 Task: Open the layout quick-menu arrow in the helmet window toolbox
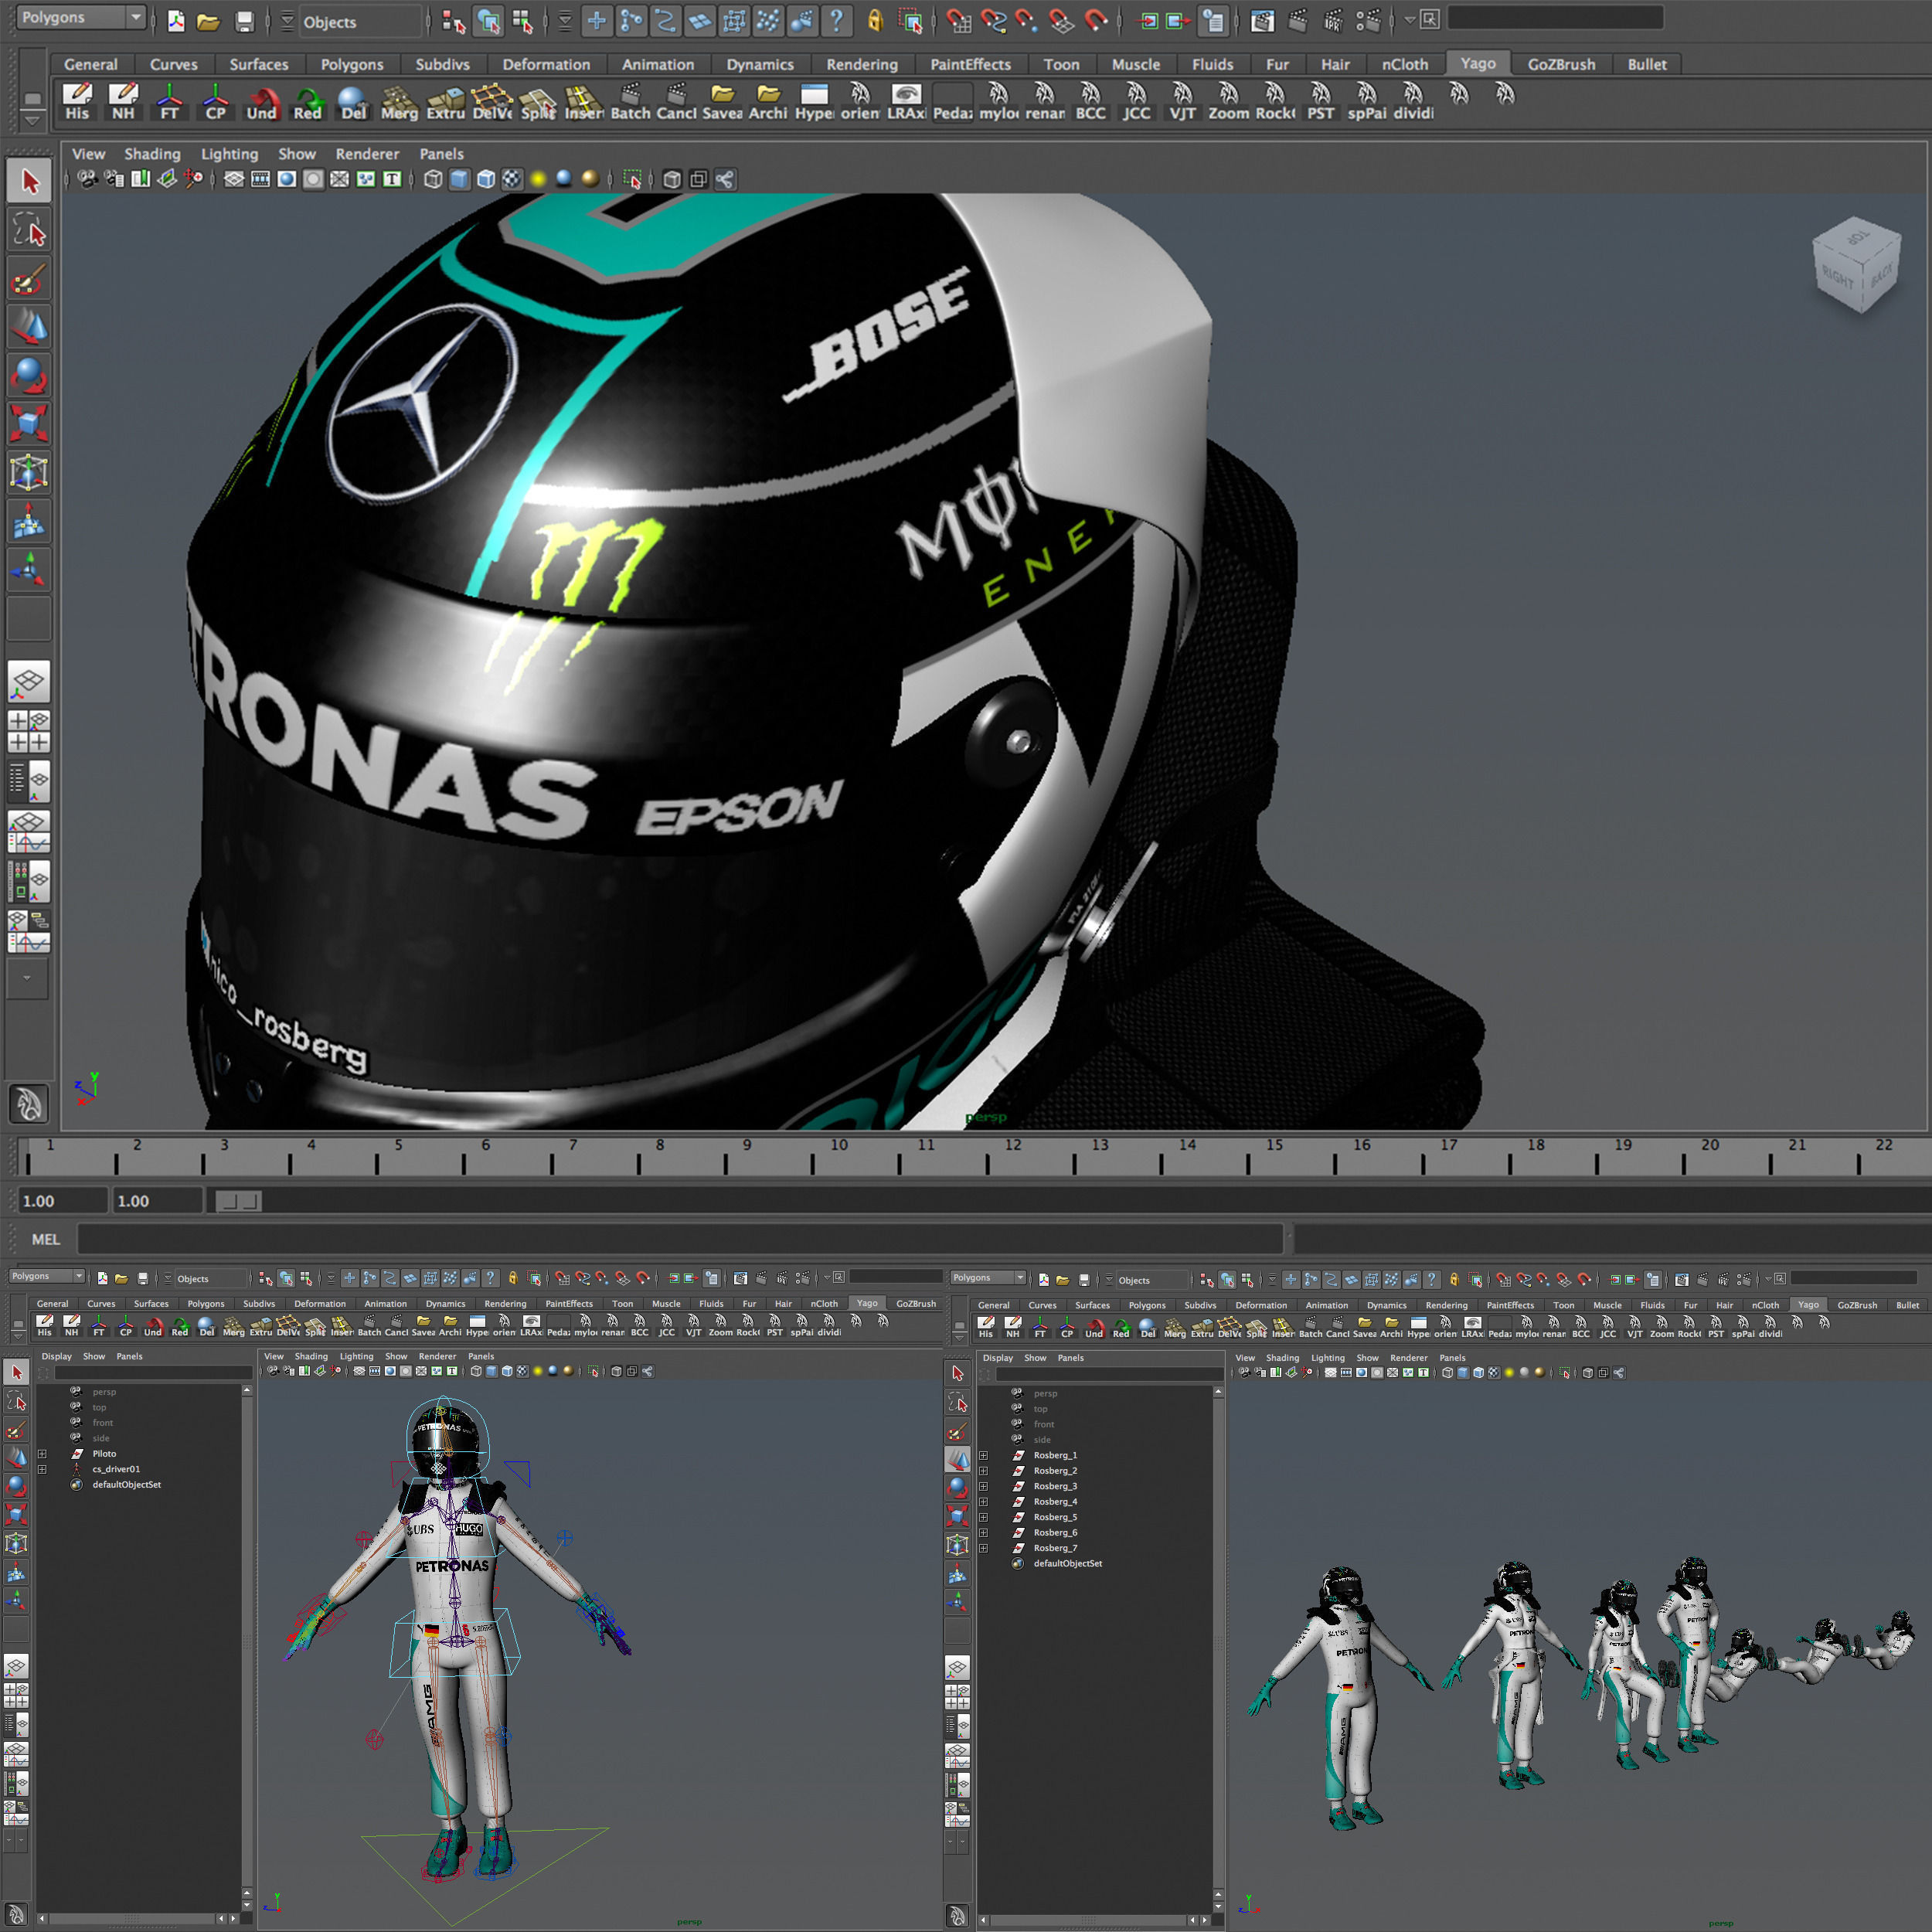pos(28,978)
